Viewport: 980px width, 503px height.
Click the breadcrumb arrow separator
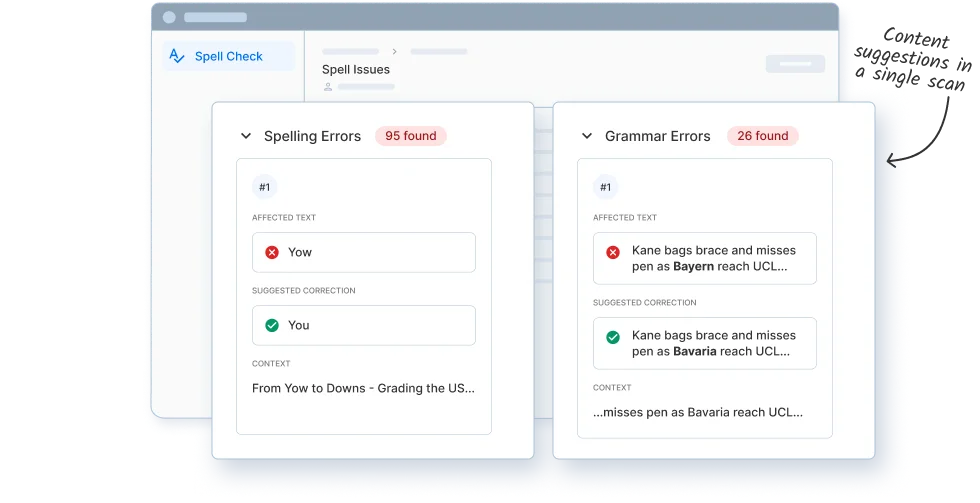click(x=394, y=51)
